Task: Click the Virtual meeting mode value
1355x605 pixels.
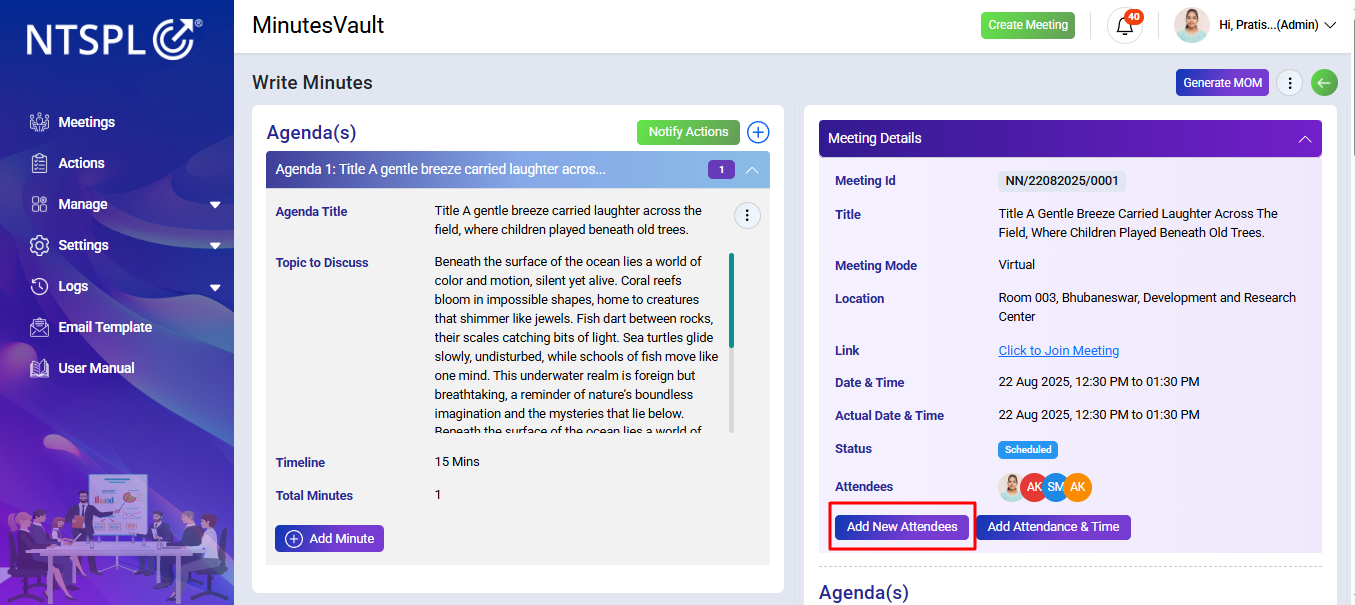Action: (x=1017, y=265)
